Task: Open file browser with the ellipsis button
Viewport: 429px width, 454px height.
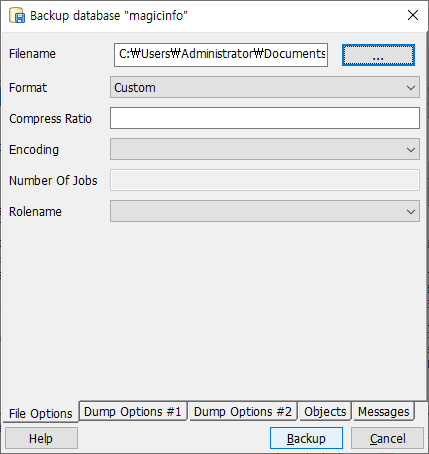Action: click(378, 55)
